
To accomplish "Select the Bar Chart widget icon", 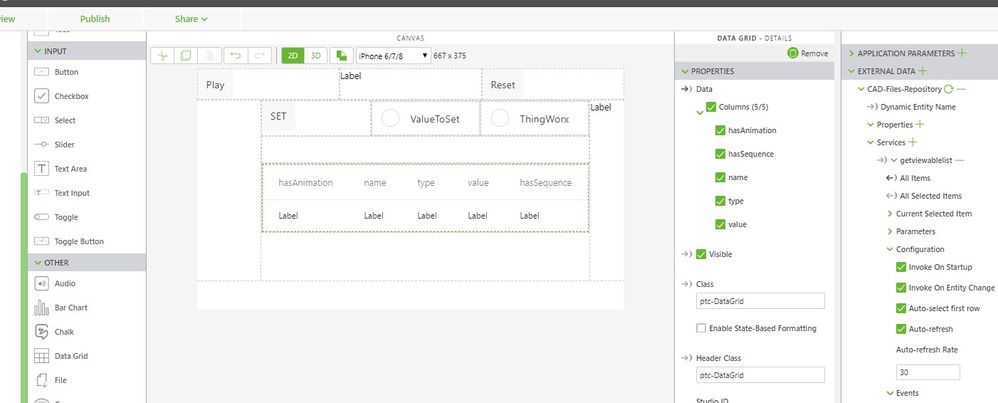I will [41, 308].
